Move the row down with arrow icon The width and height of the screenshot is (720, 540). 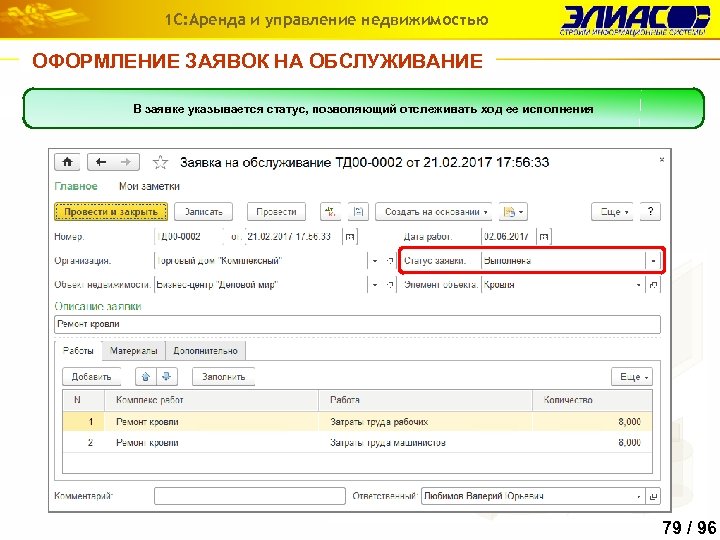pos(167,377)
